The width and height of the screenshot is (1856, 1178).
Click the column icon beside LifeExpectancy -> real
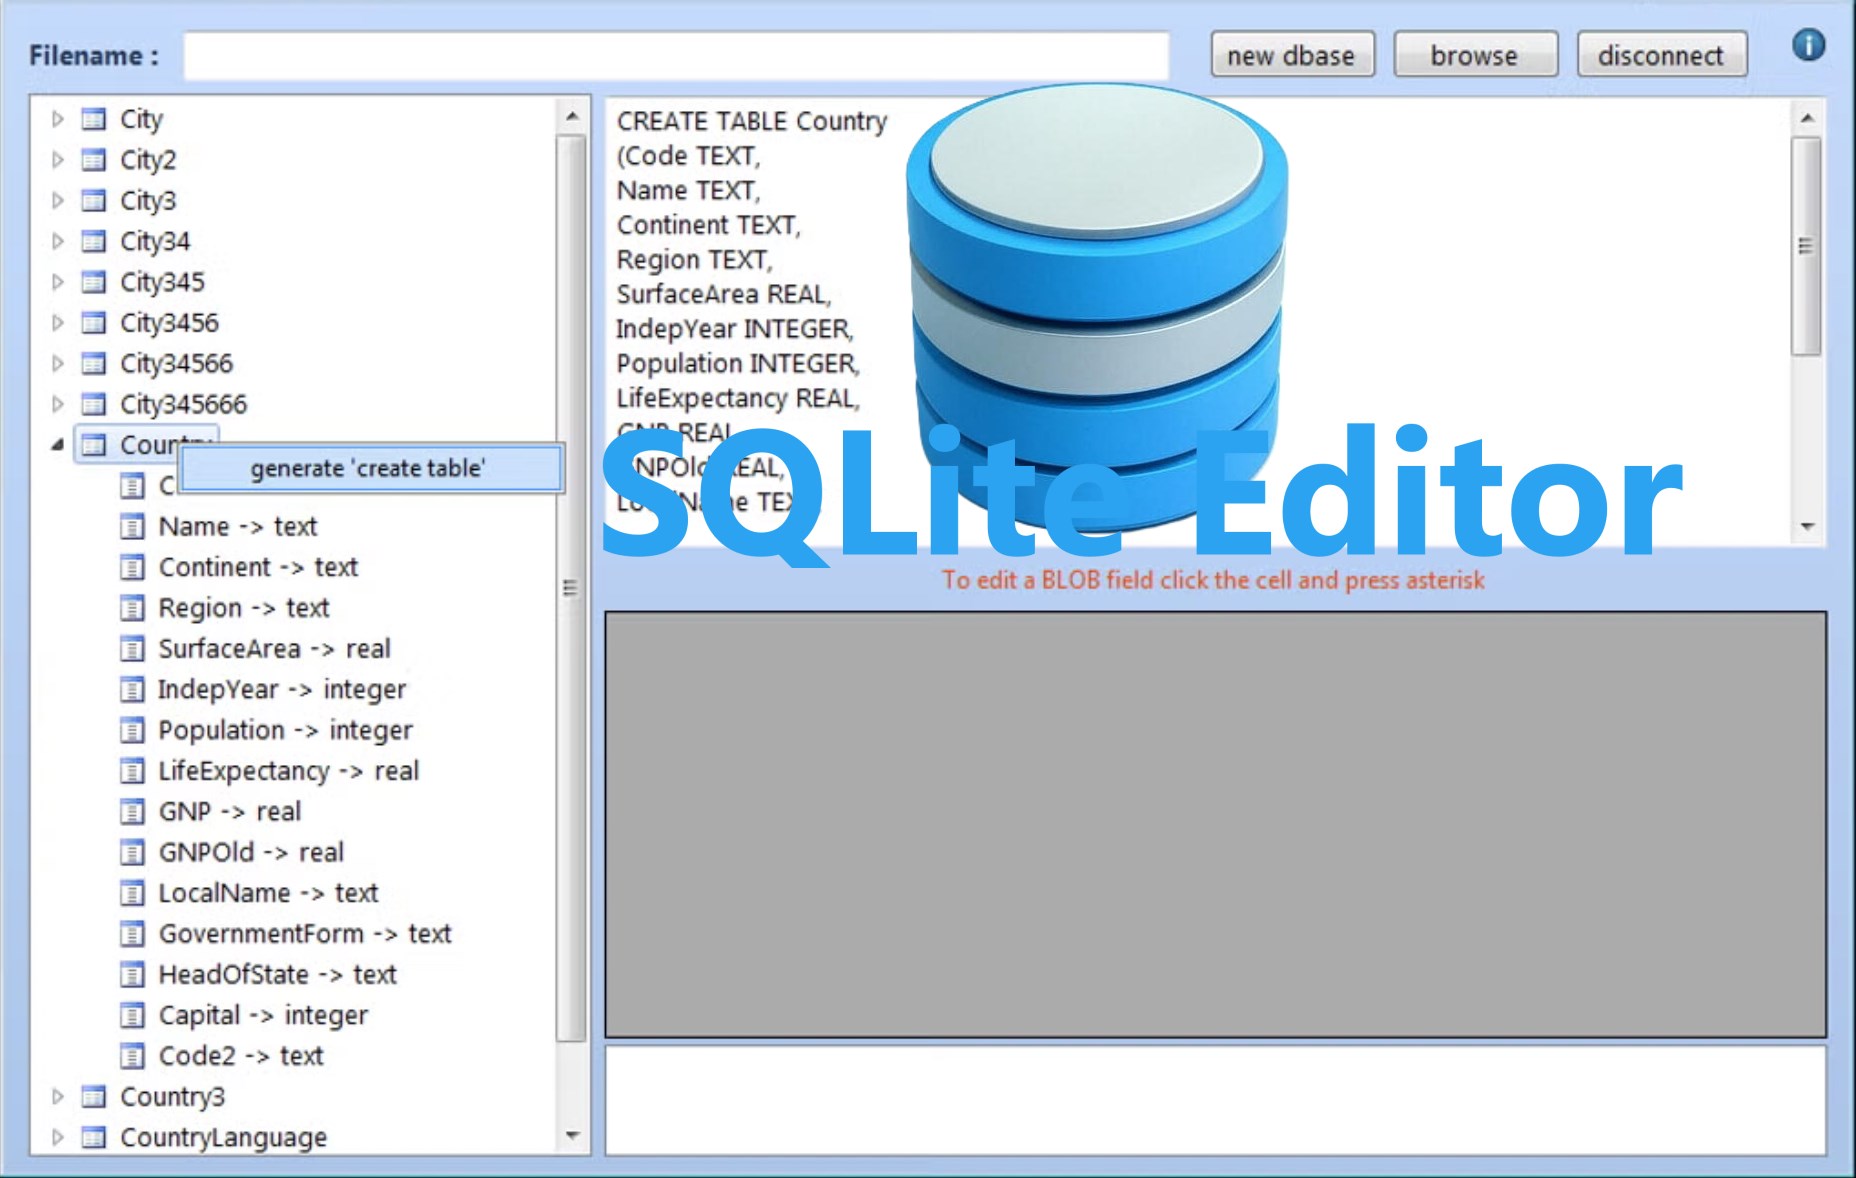[x=132, y=771]
